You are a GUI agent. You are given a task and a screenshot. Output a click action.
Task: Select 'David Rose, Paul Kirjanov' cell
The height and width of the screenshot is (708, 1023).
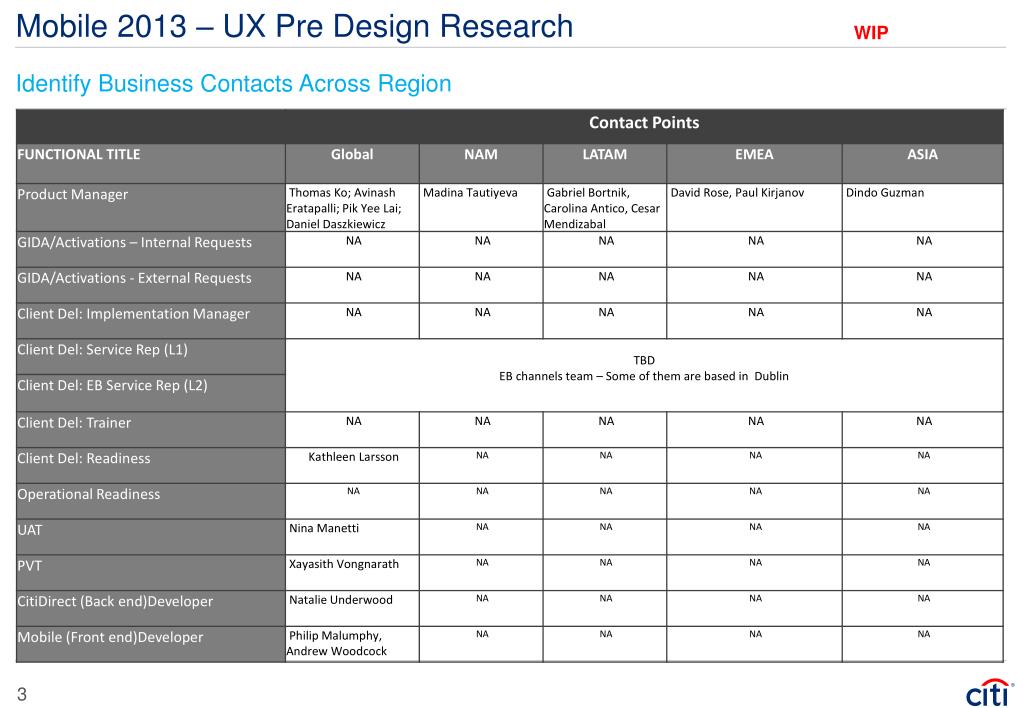(x=754, y=208)
